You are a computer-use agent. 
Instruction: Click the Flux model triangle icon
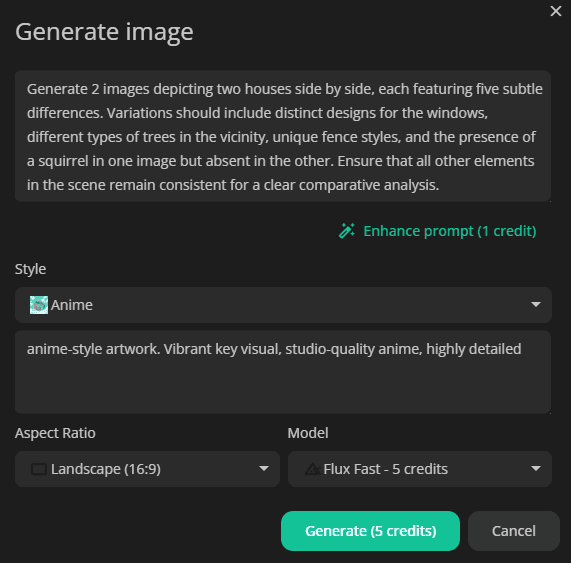[x=312, y=469]
